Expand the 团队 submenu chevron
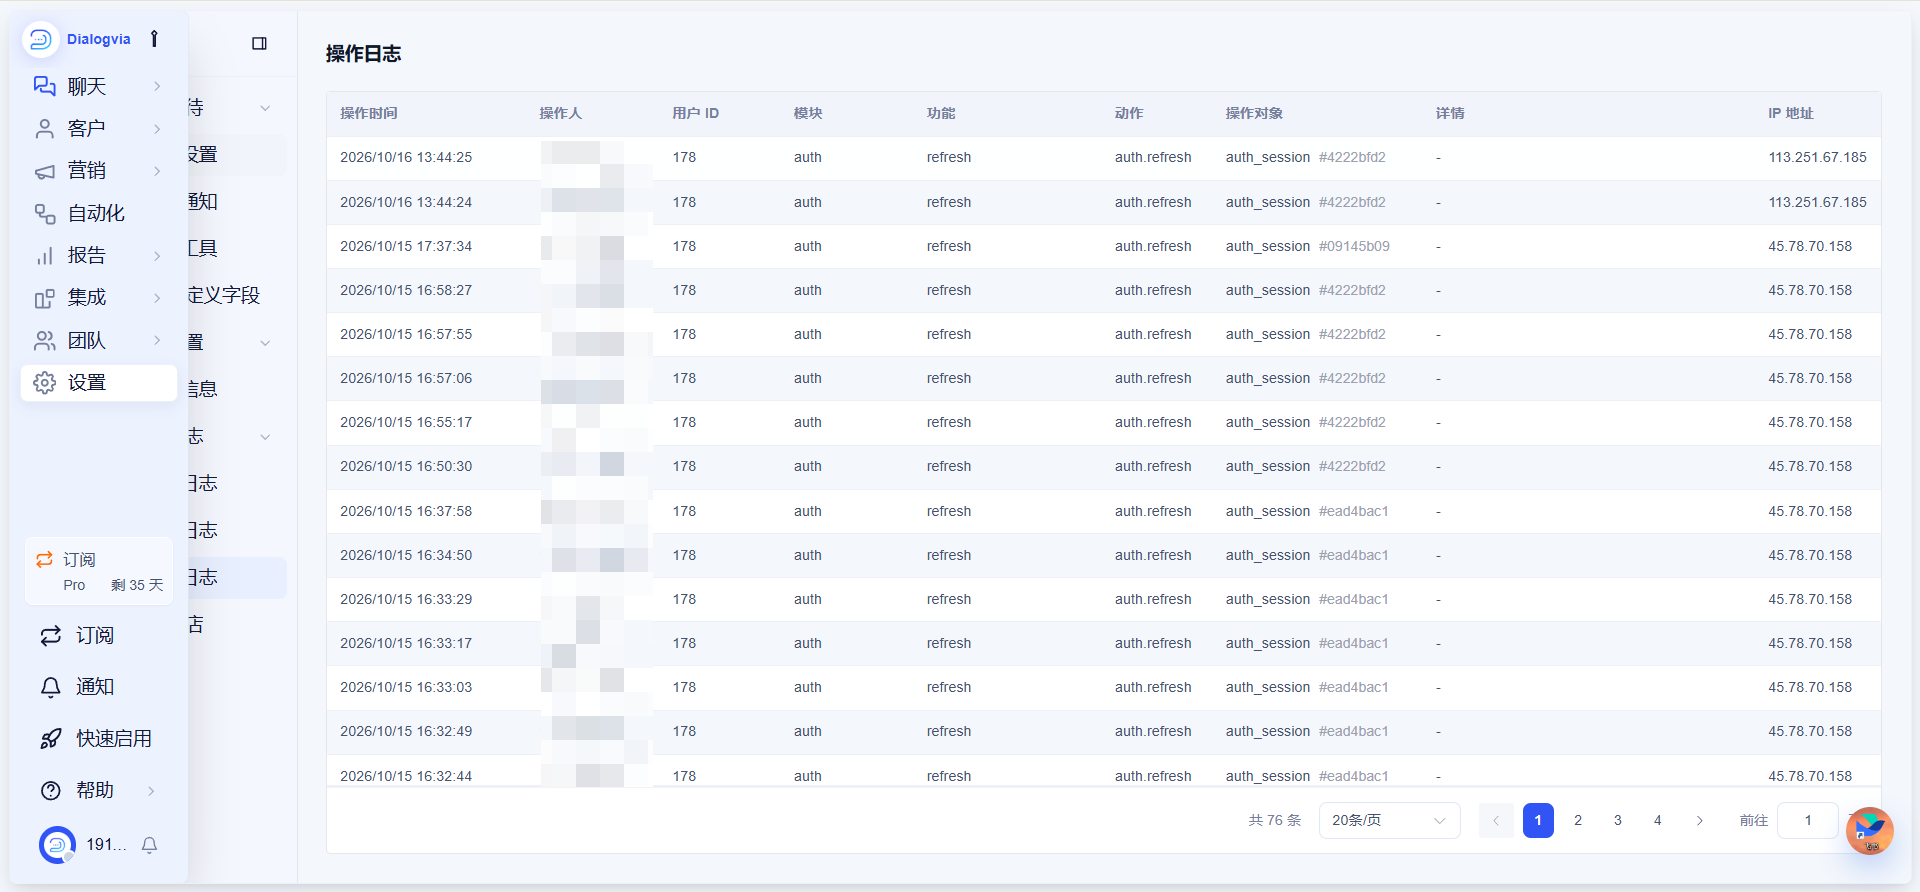 point(157,340)
